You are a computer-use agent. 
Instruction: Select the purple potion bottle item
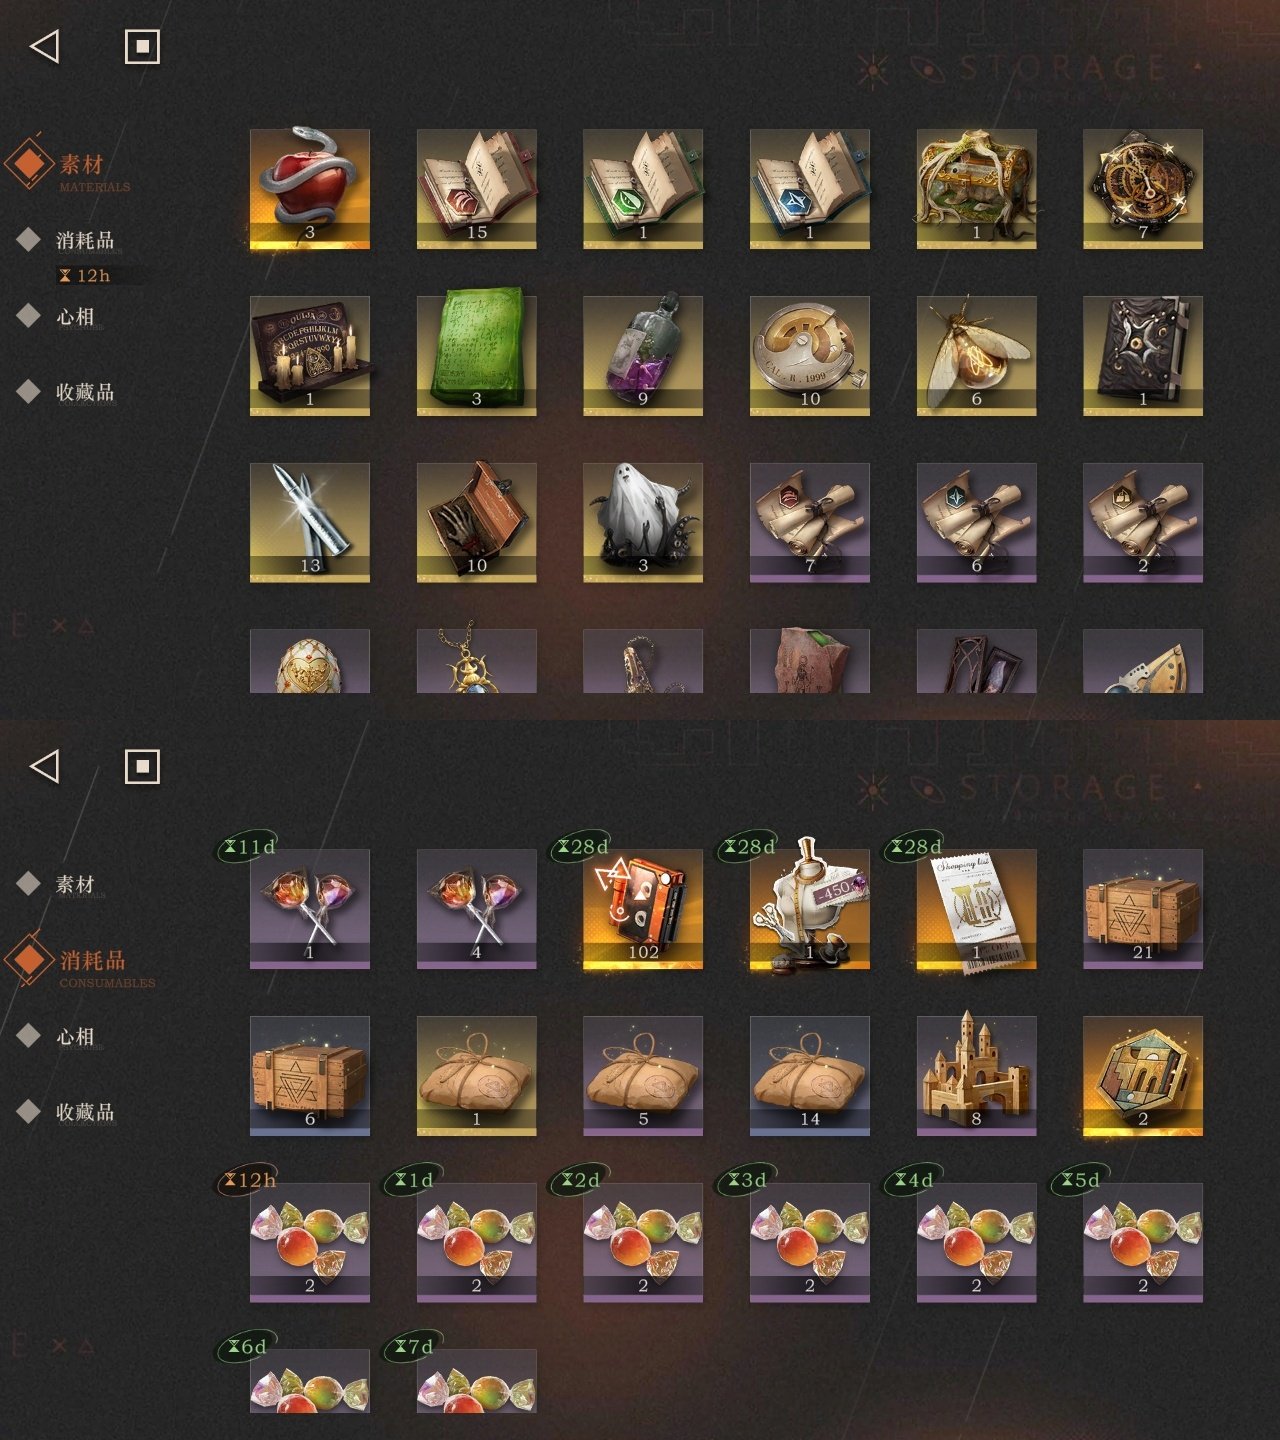click(643, 355)
